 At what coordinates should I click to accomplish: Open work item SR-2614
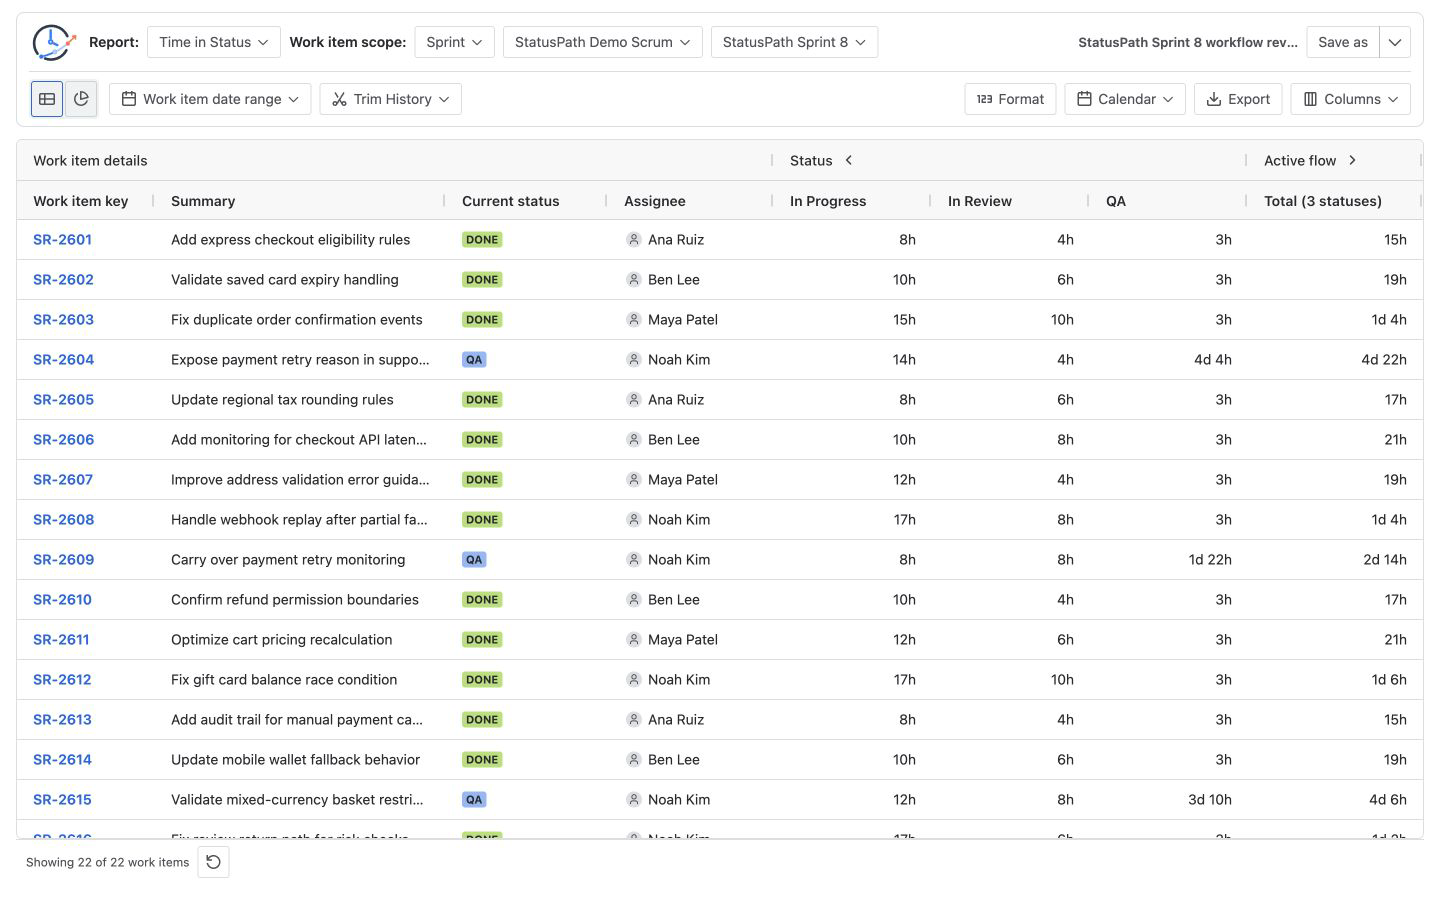[62, 760]
